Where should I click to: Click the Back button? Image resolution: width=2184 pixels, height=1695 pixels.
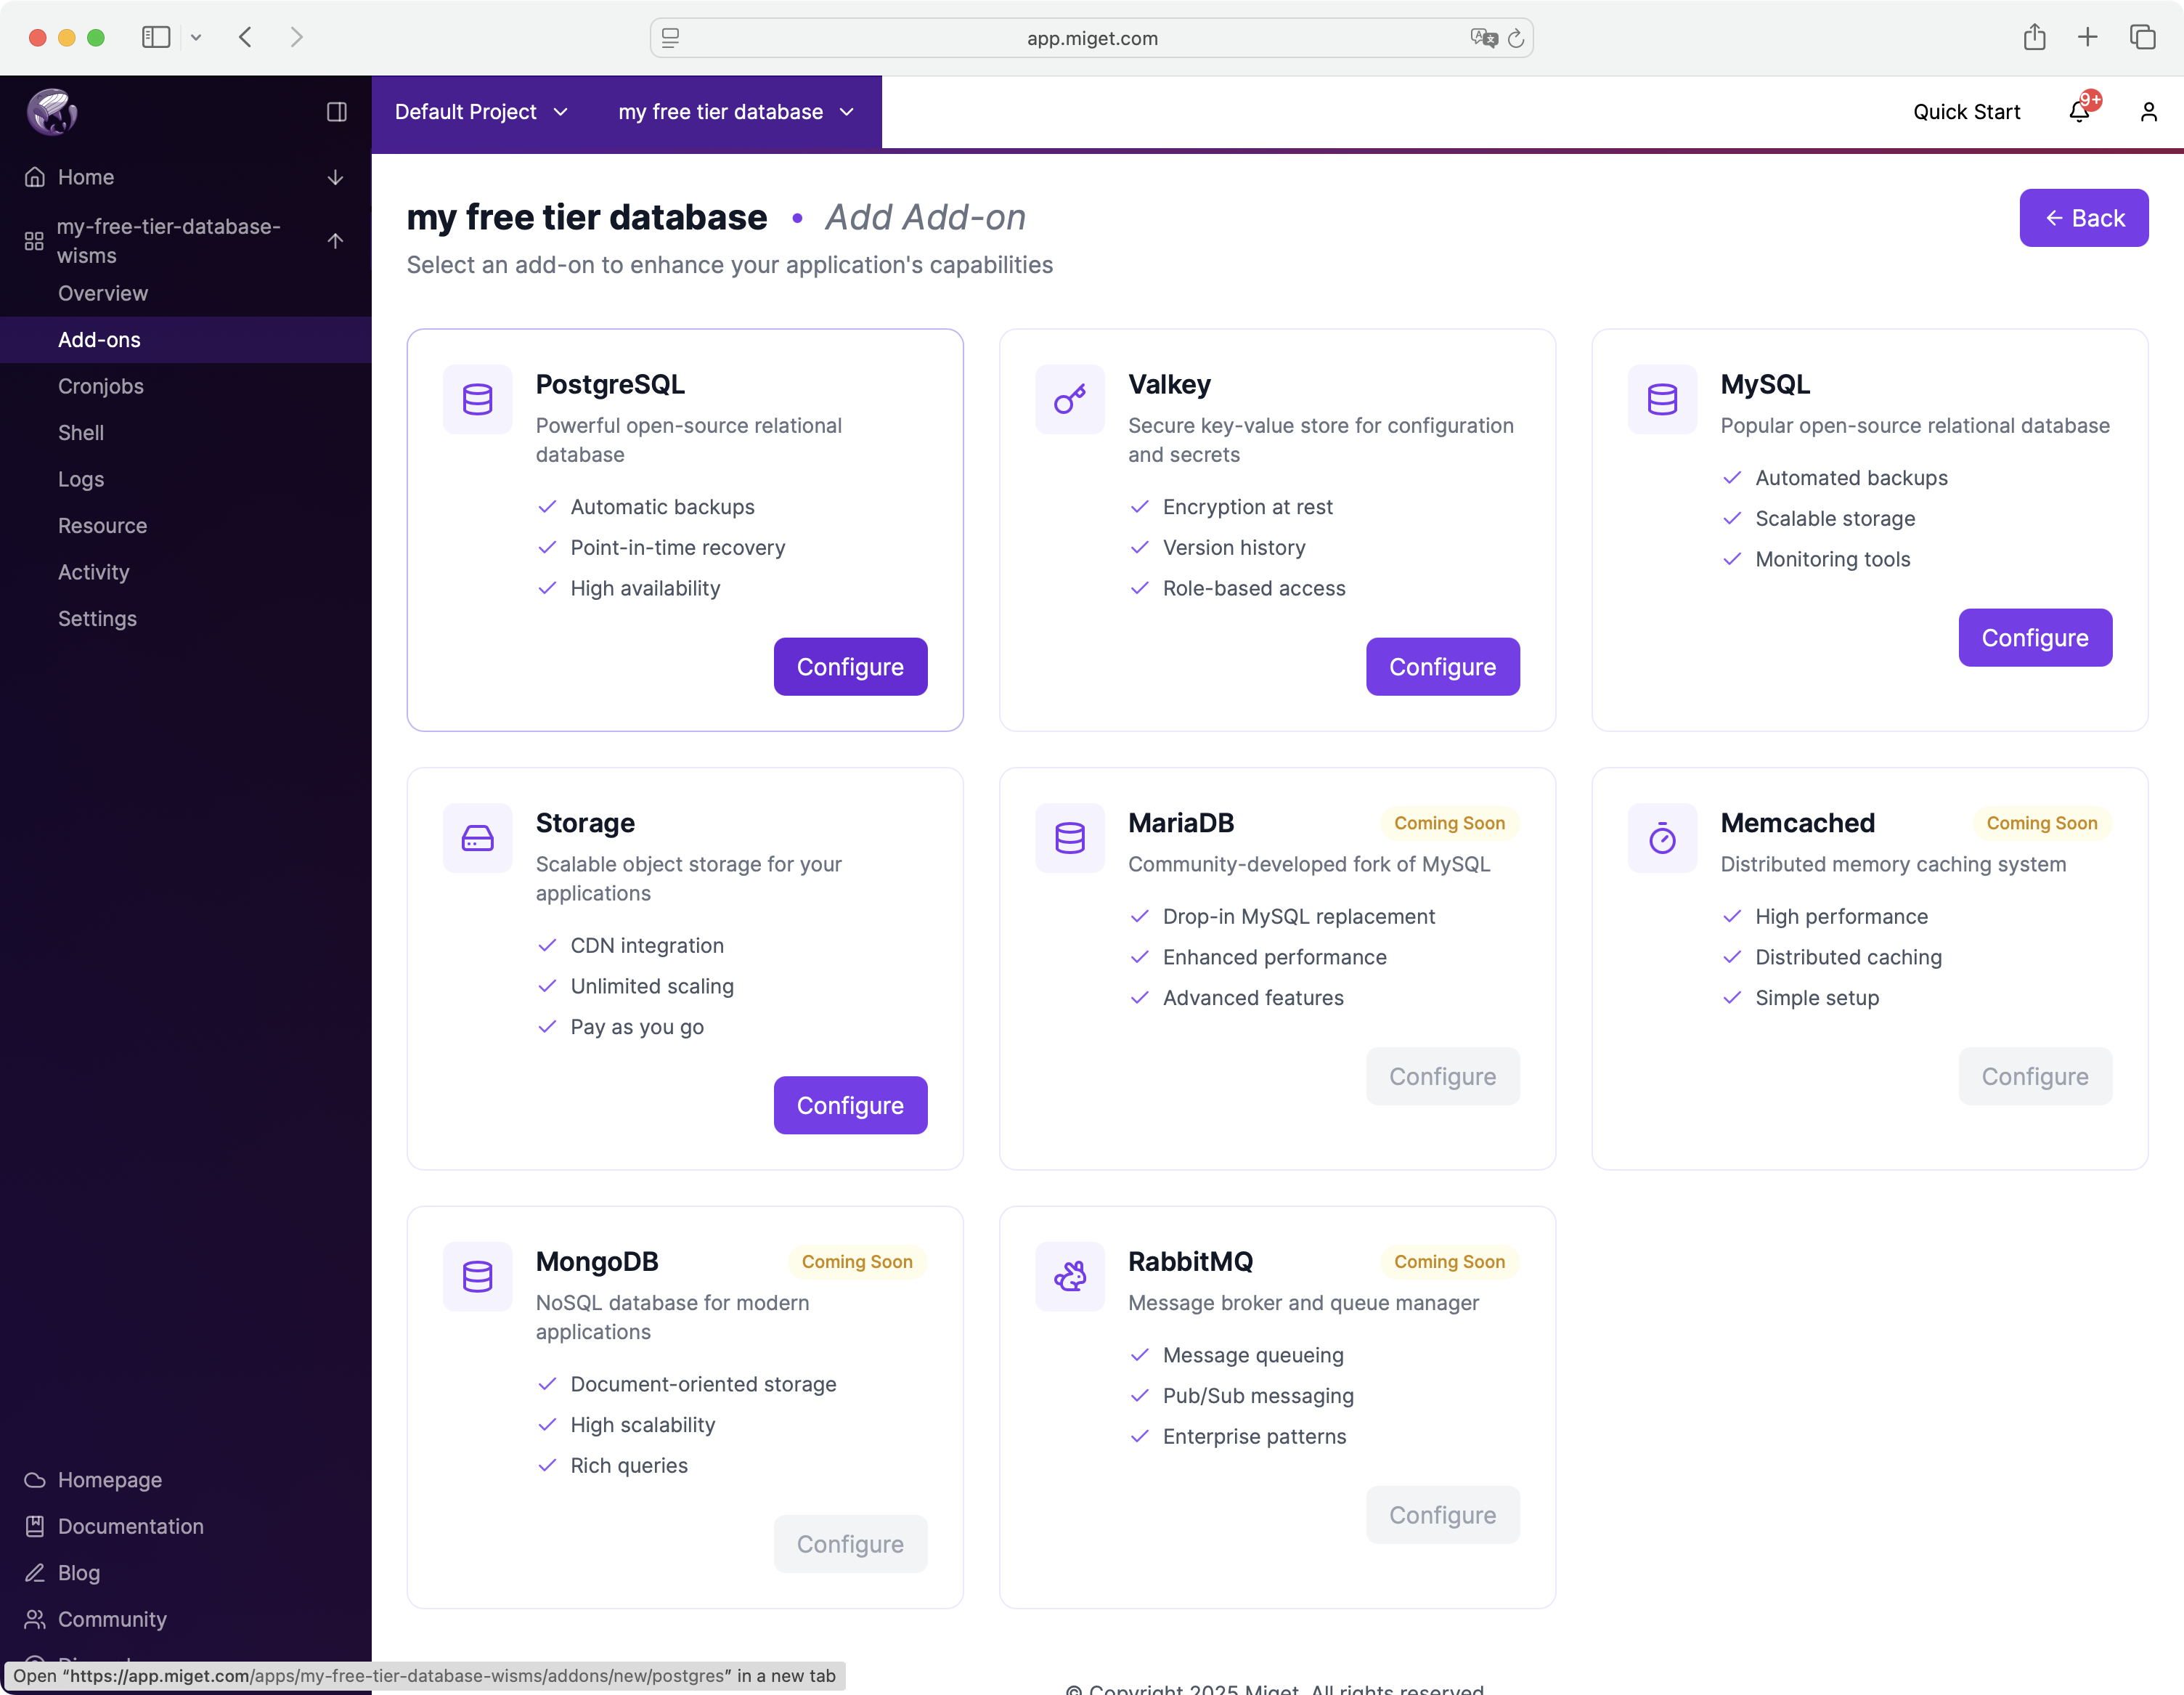click(2084, 218)
